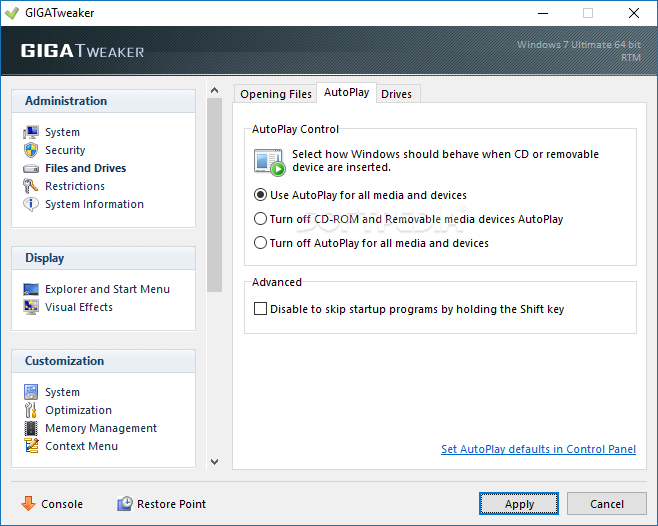Click the Display section header

tap(104, 258)
